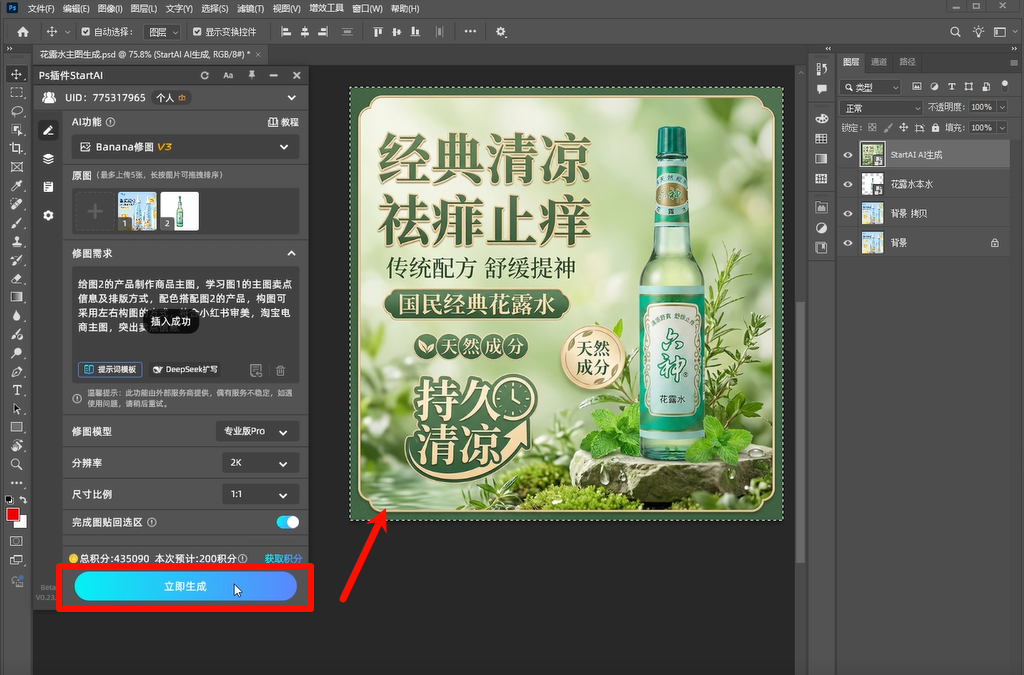Select the Move tool in the toolbar
The width and height of the screenshot is (1024, 675).
pos(14,73)
